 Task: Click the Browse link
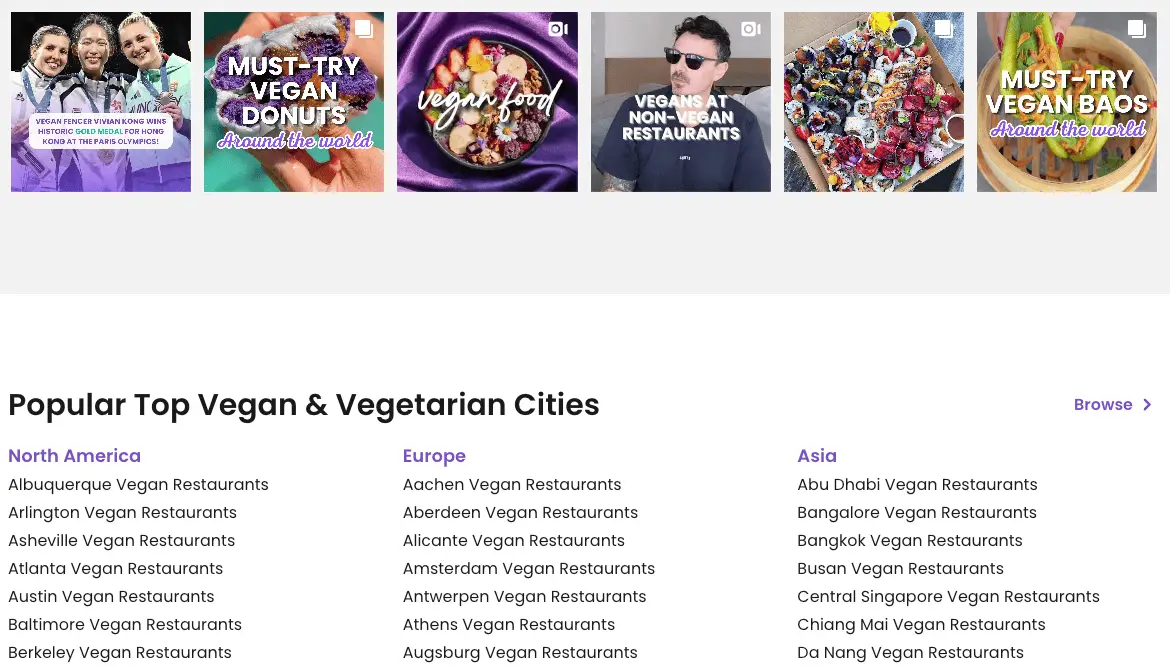(x=1103, y=405)
